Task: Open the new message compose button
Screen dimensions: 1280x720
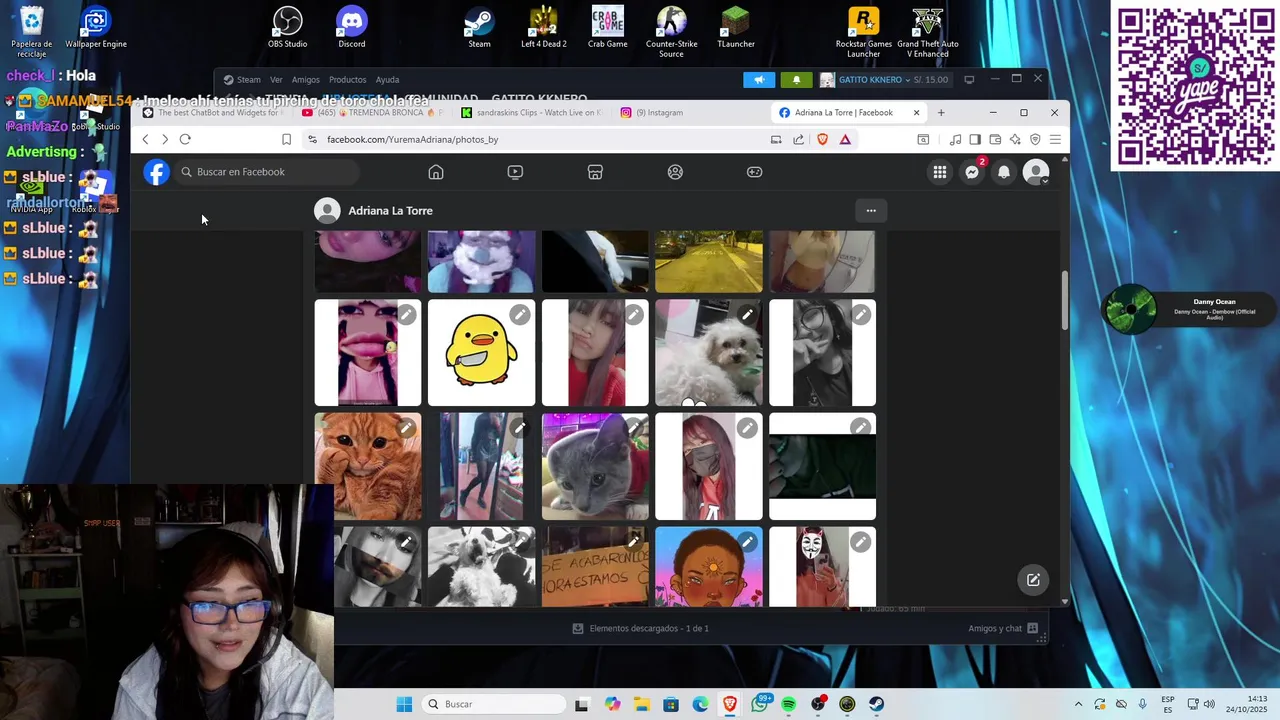Action: click(x=1033, y=580)
